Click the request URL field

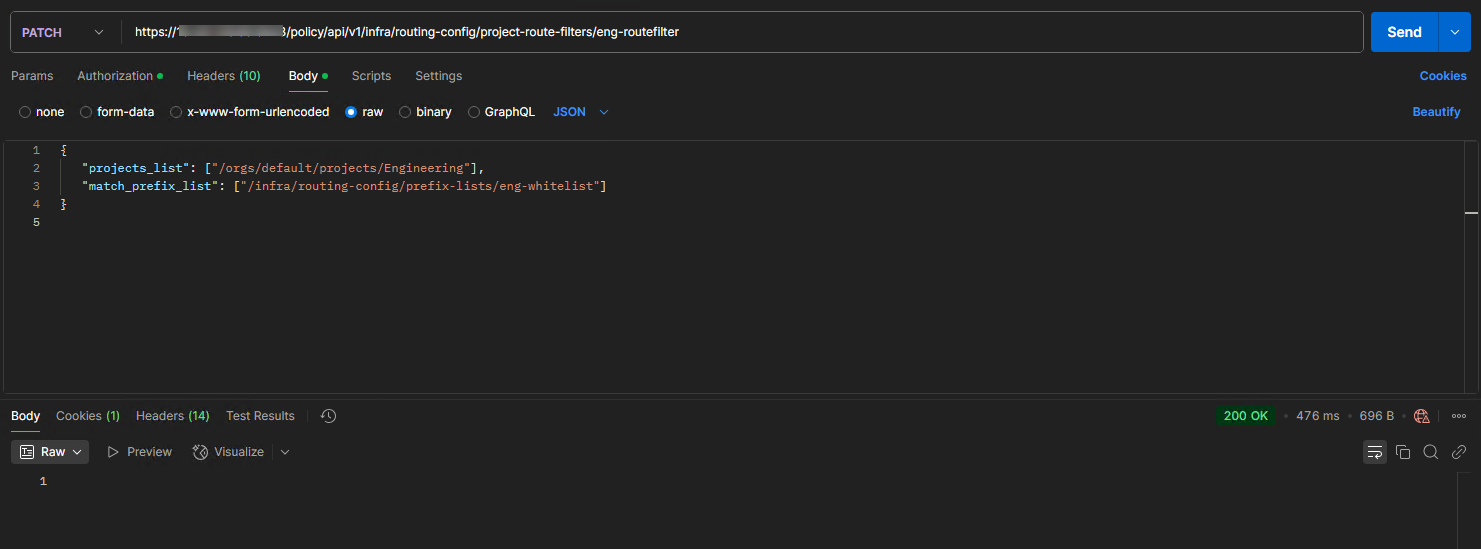click(x=740, y=32)
